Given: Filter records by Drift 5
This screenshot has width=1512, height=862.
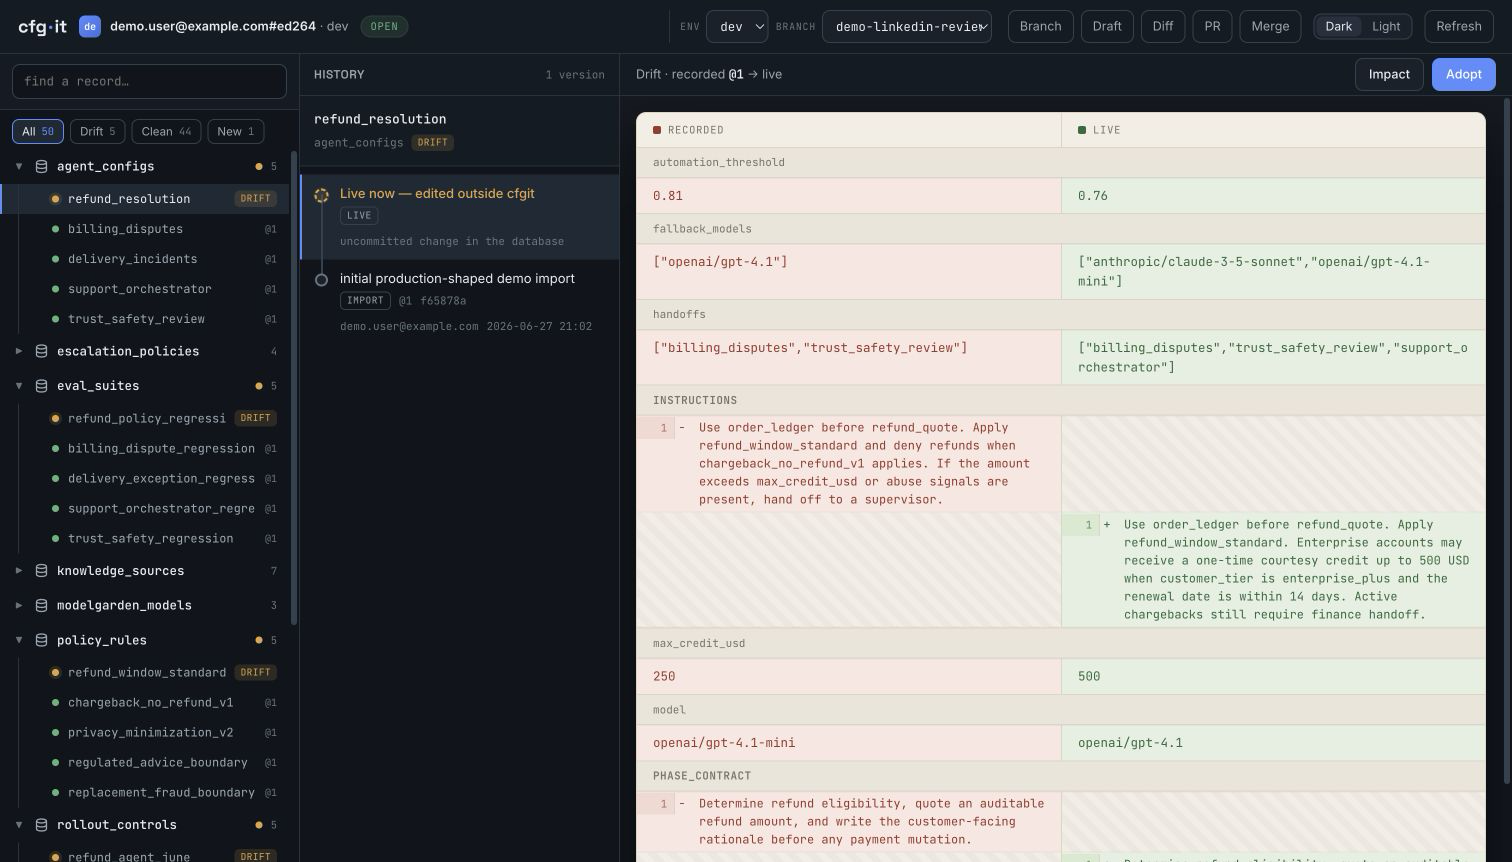Looking at the screenshot, I should pyautogui.click(x=97, y=131).
